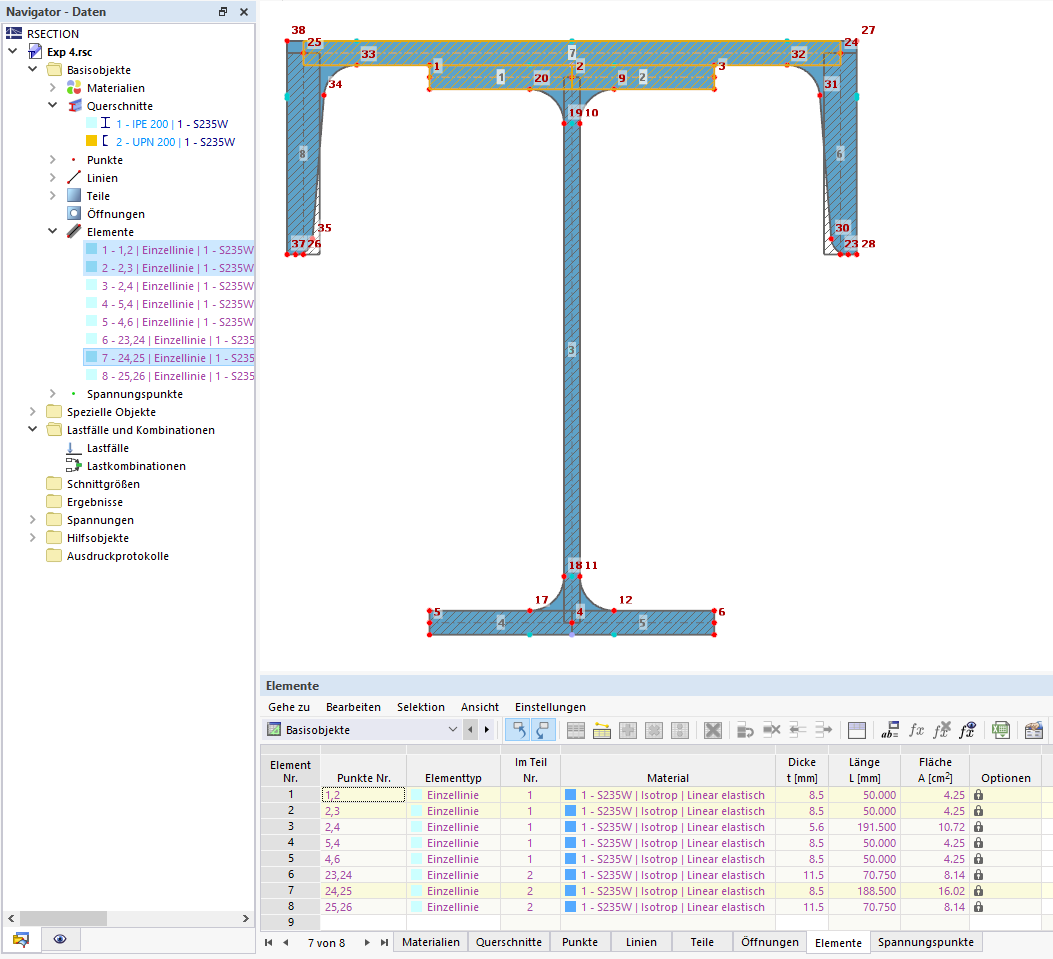Screen dimensions: 1053x959
Task: Open the formula editor fx icon with eye
Action: (966, 730)
